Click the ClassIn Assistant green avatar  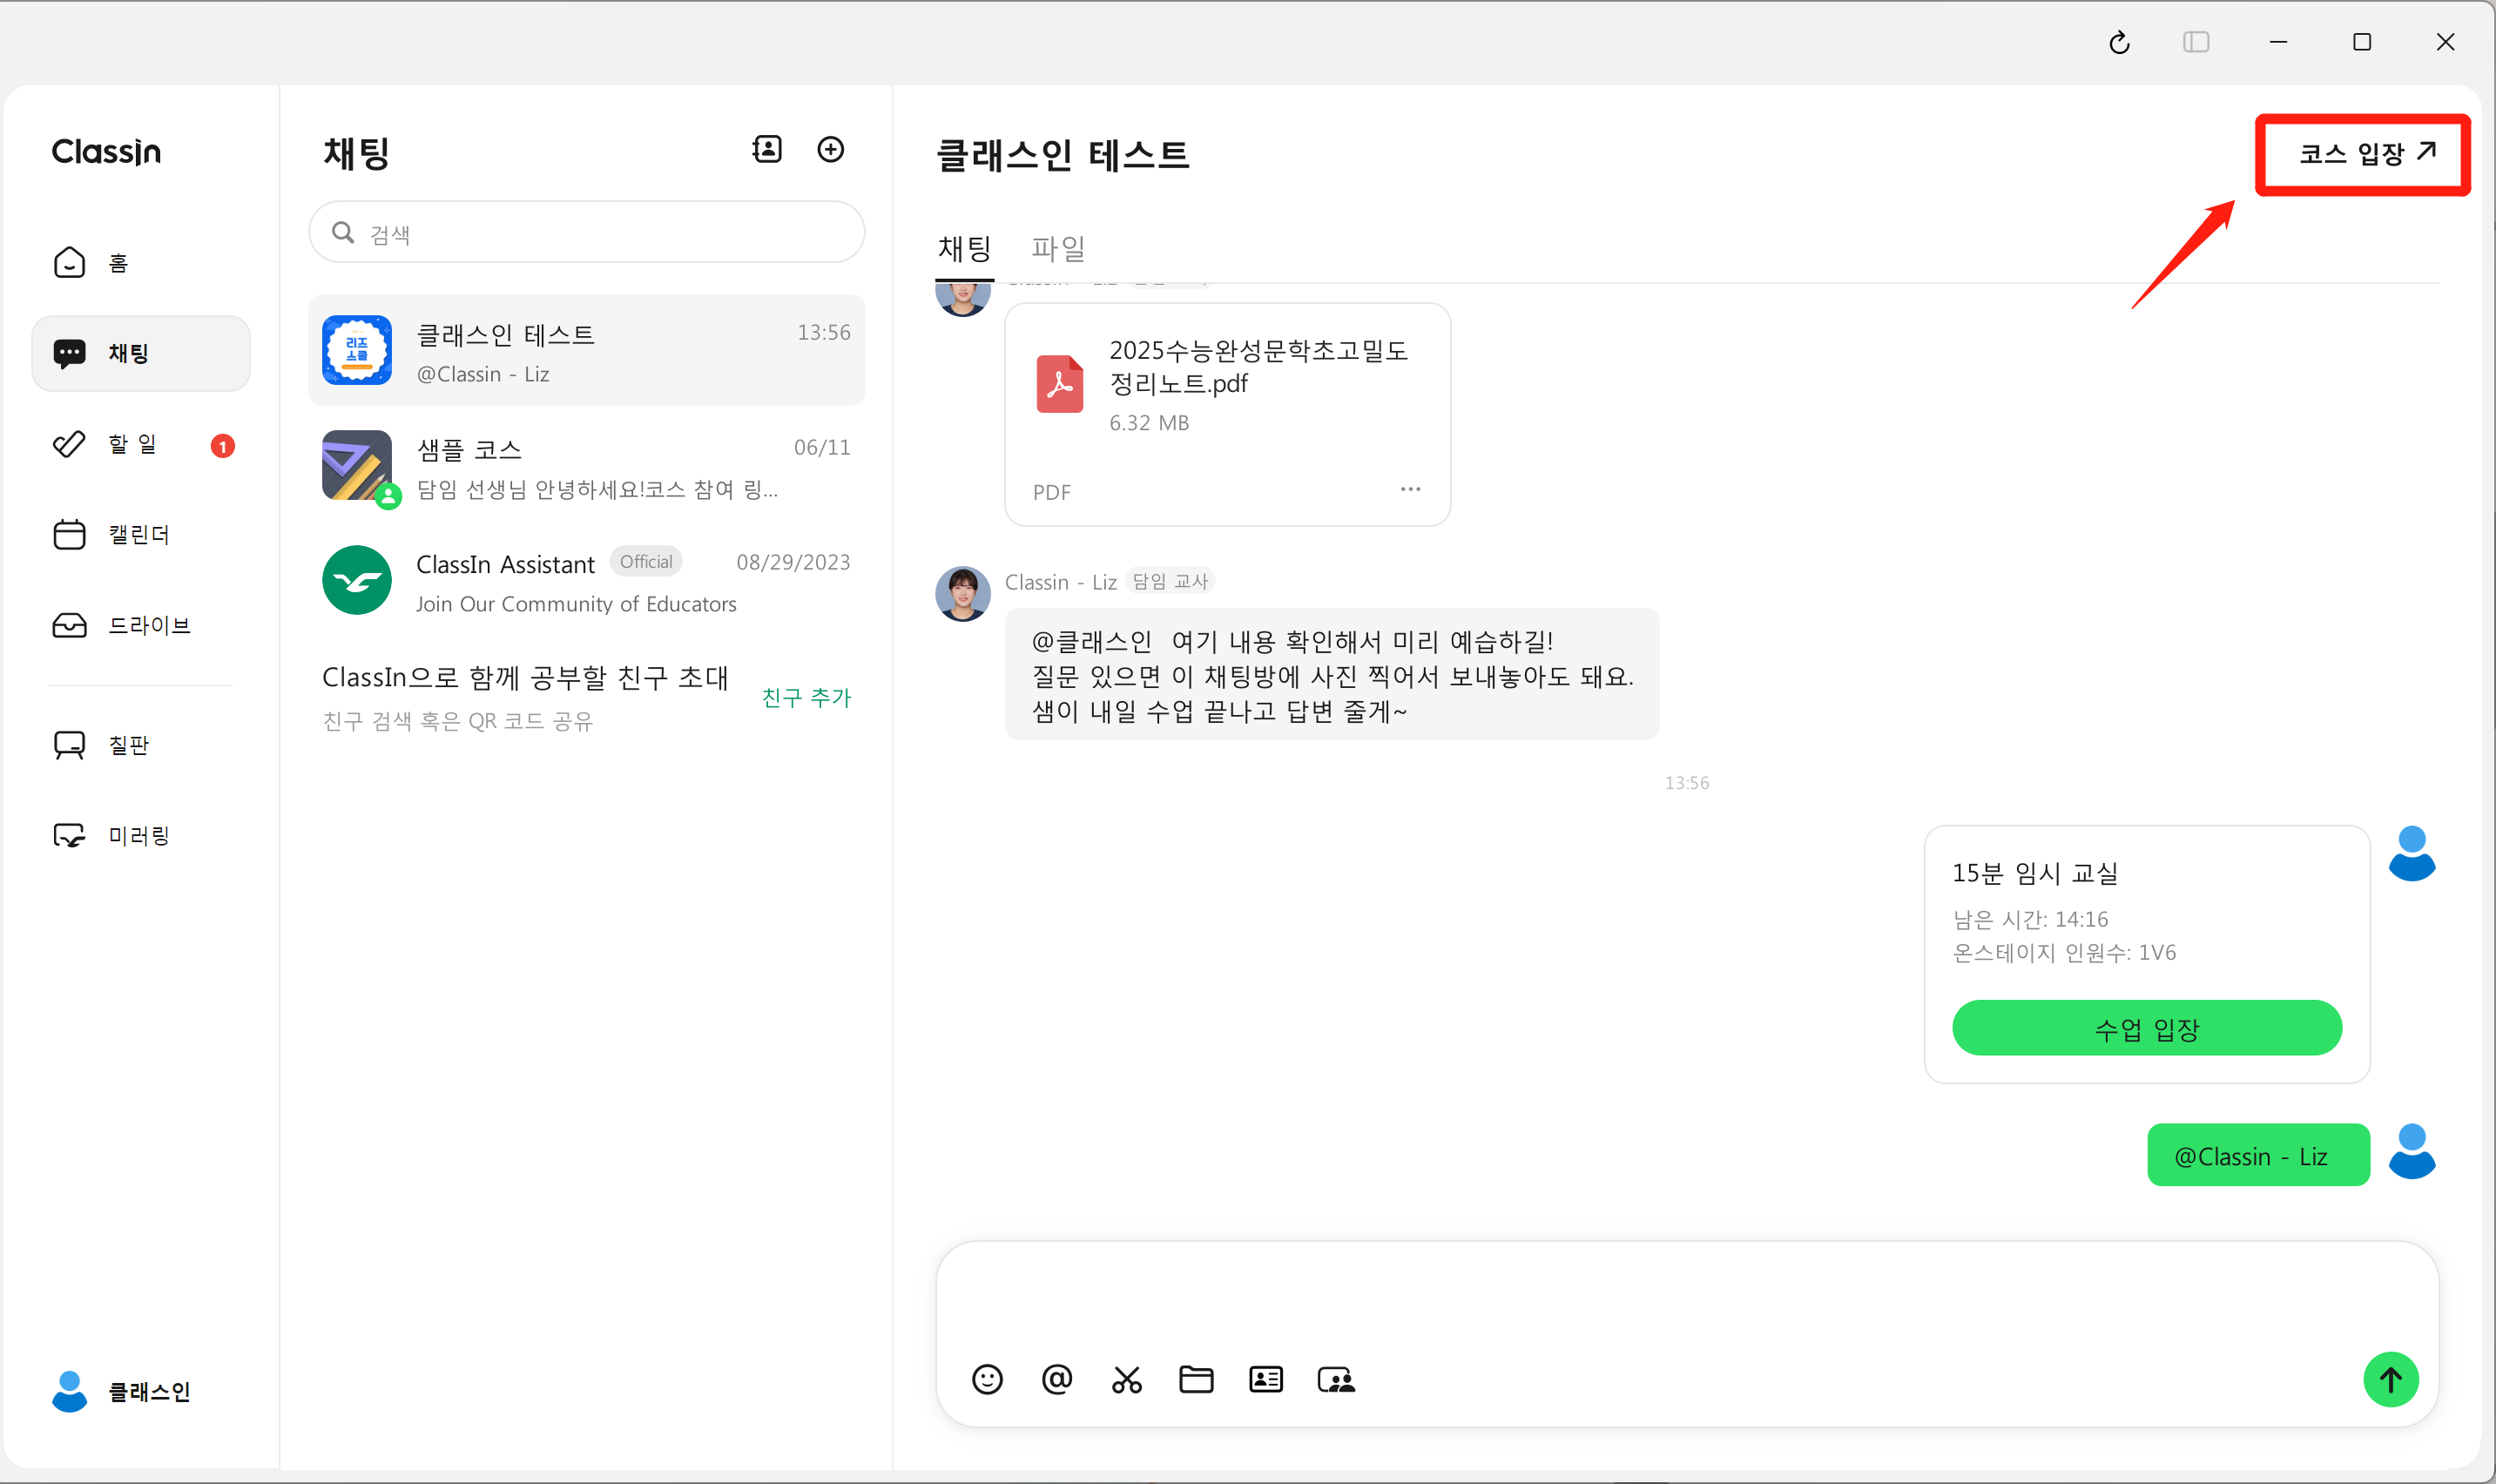coord(357,581)
